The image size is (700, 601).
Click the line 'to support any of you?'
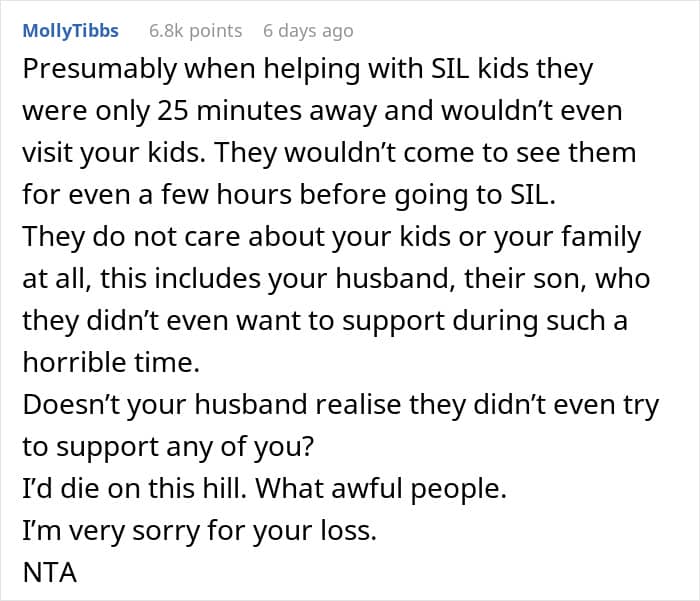168,447
